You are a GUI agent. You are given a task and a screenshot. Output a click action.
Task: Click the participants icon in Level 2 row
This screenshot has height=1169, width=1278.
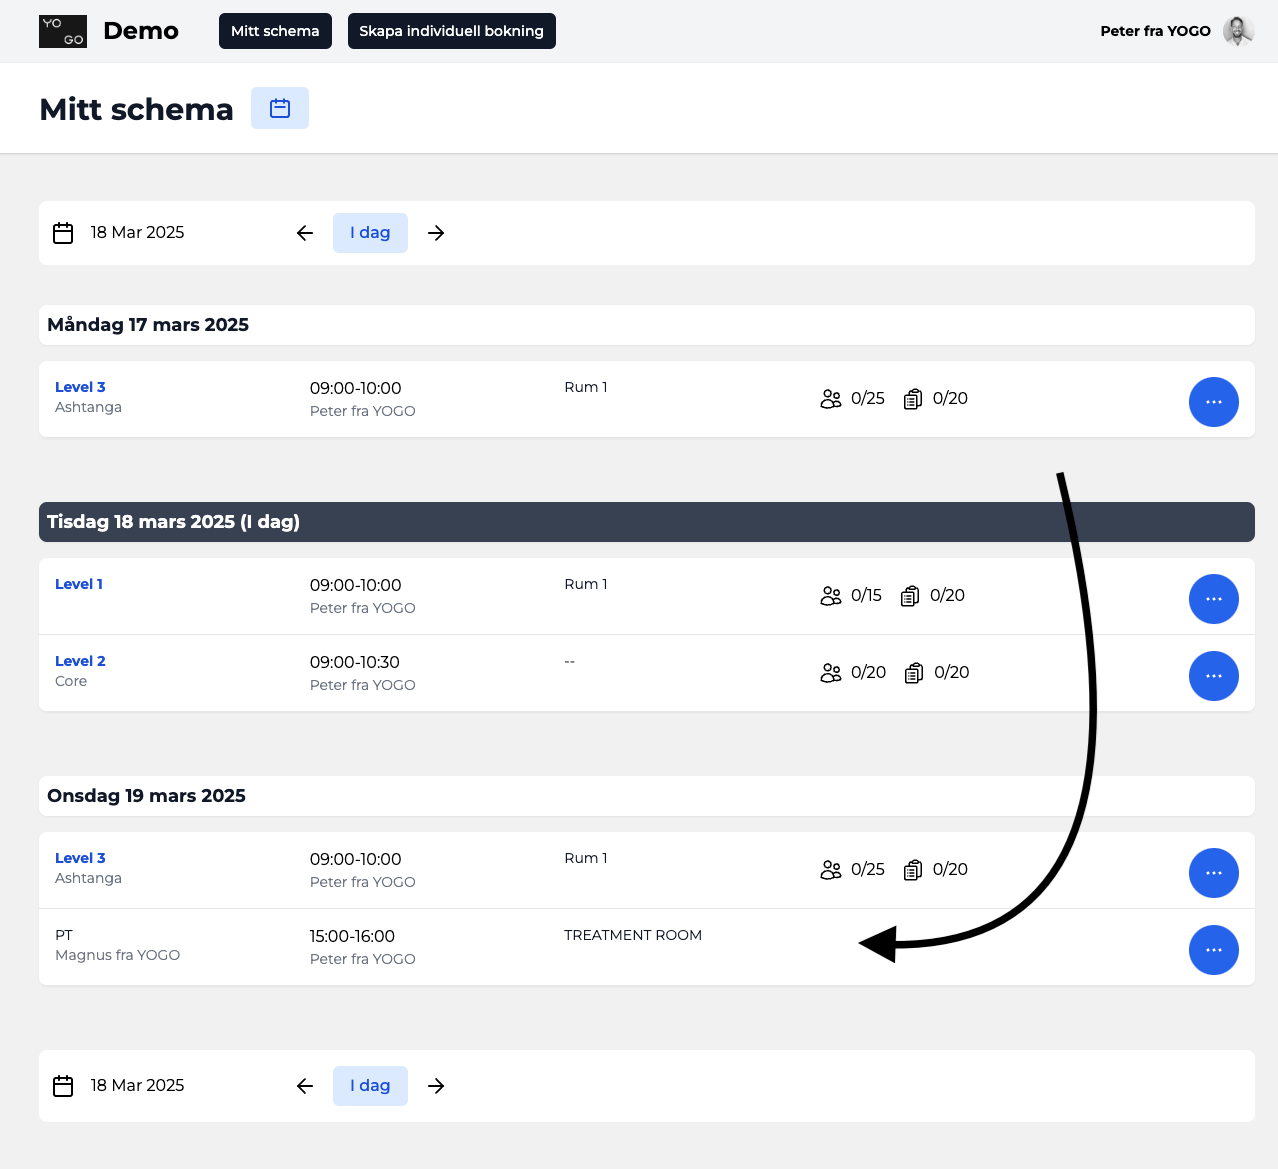coord(831,673)
